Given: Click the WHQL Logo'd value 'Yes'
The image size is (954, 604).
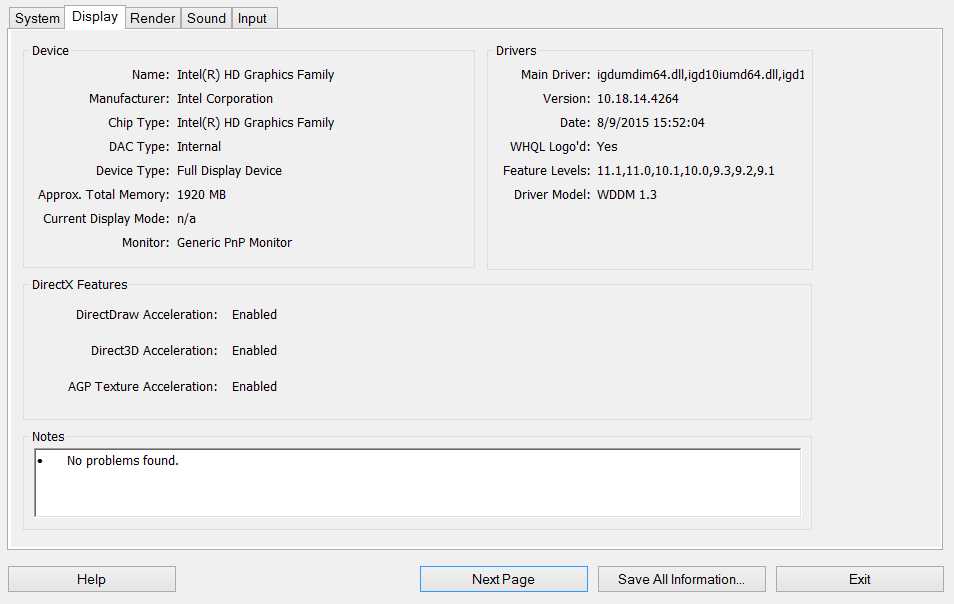Looking at the screenshot, I should click(x=607, y=147).
